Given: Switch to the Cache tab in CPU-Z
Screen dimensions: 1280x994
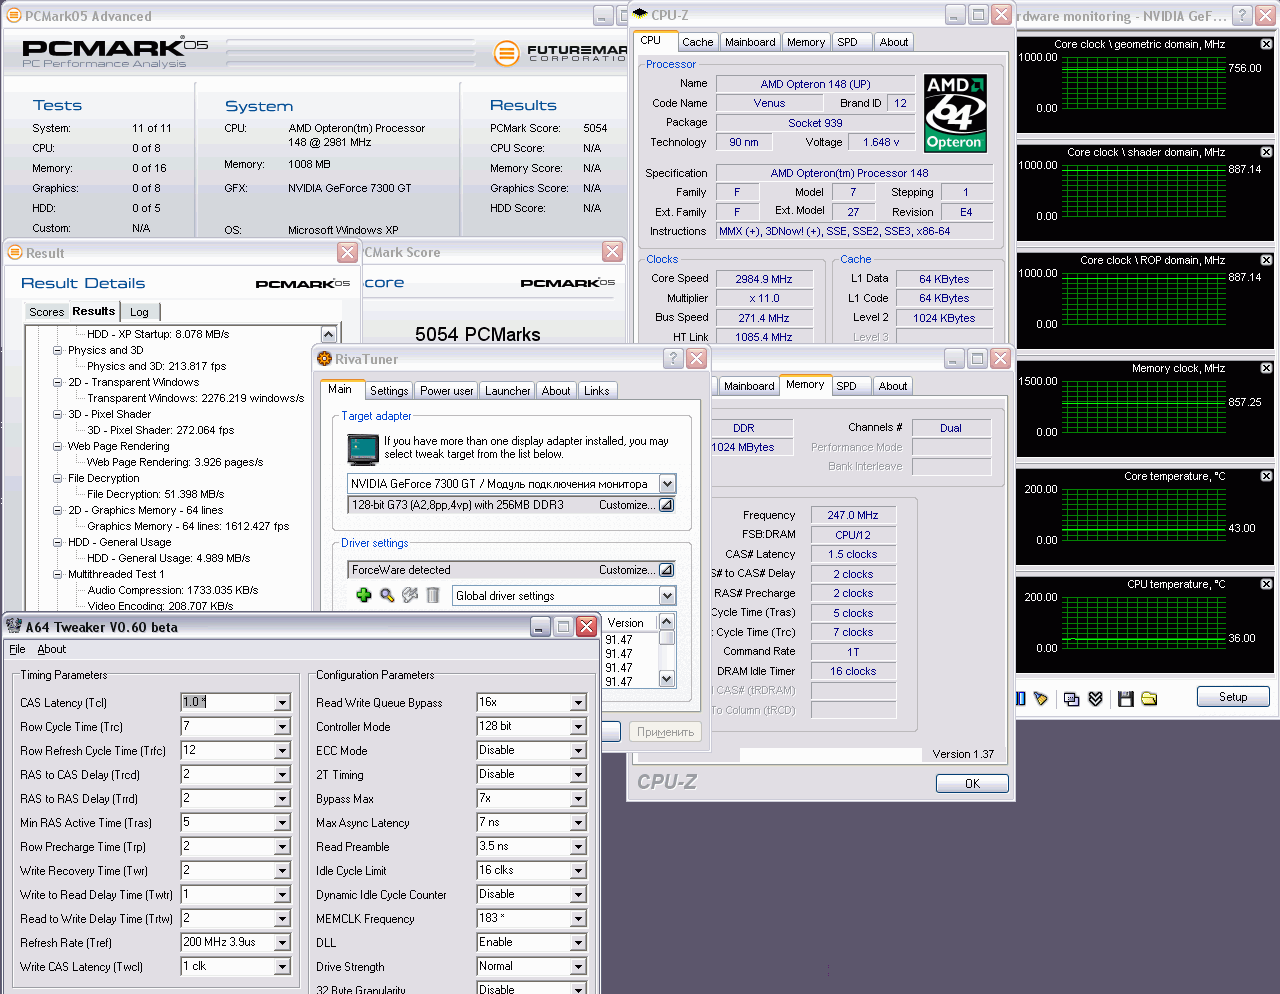Looking at the screenshot, I should 698,42.
